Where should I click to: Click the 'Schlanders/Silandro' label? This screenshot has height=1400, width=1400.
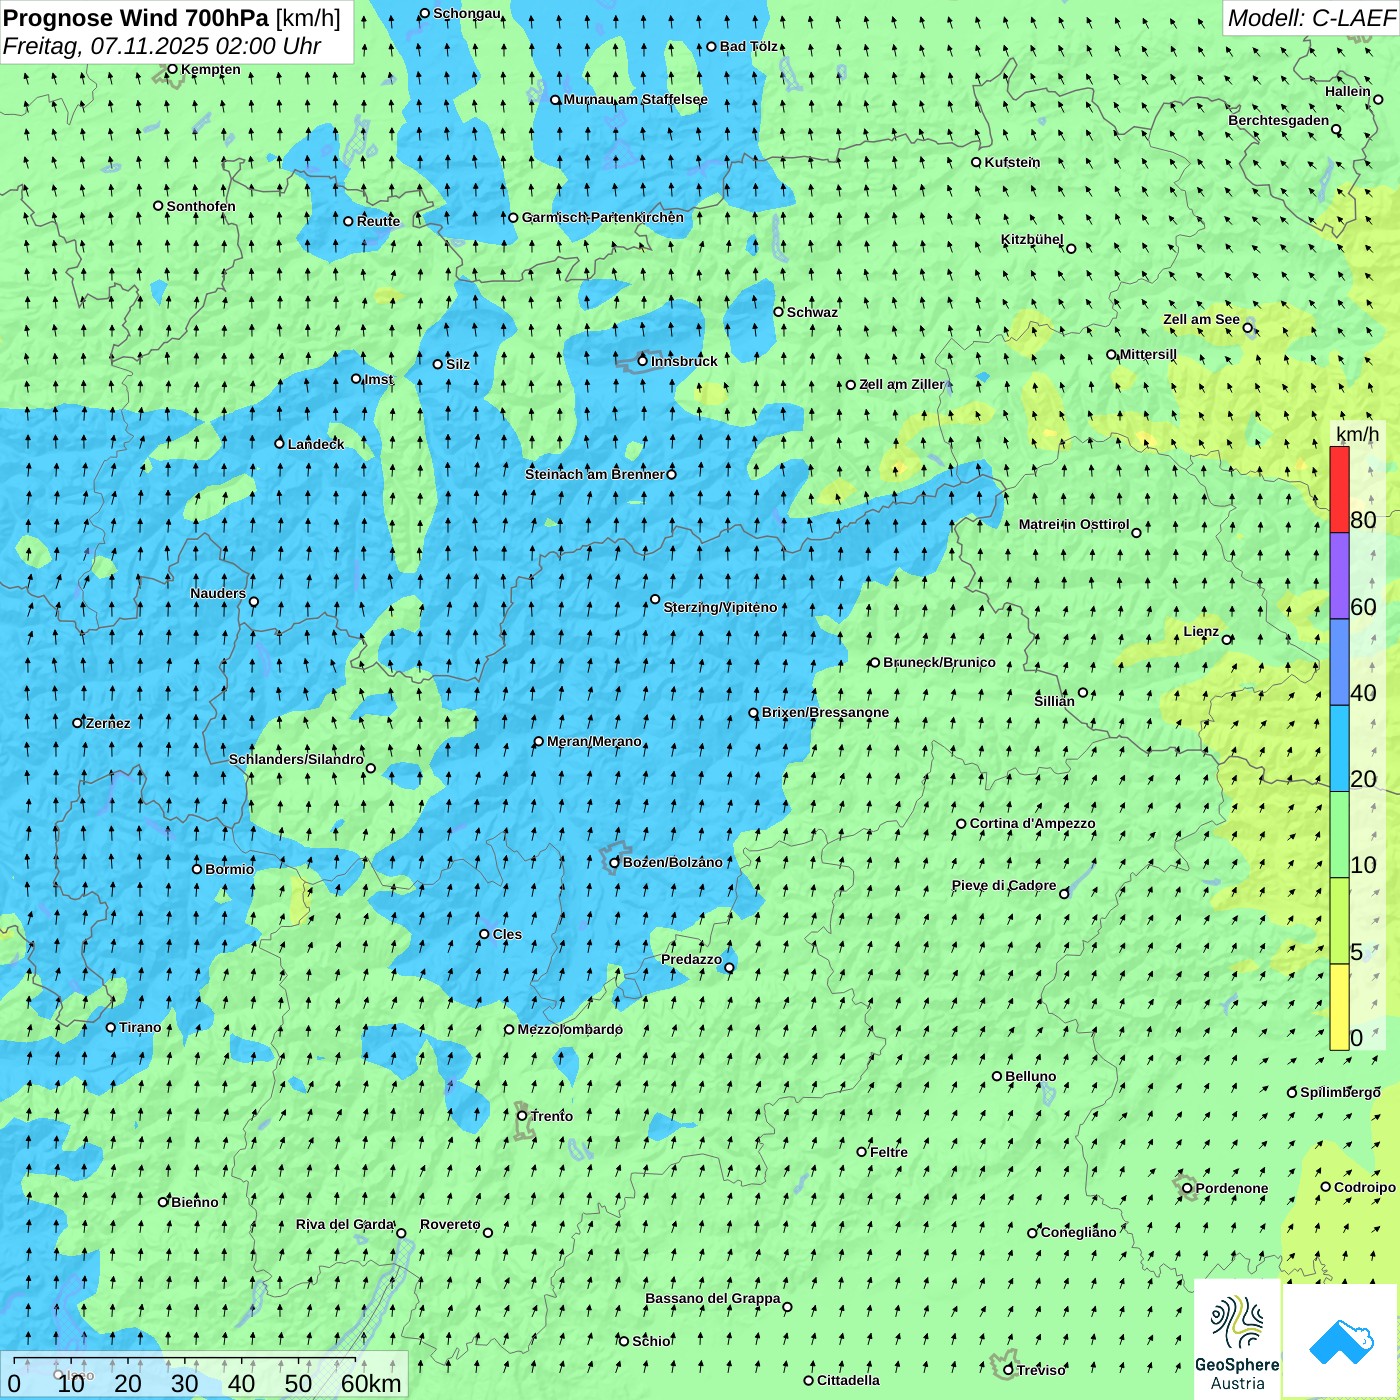[x=296, y=759]
